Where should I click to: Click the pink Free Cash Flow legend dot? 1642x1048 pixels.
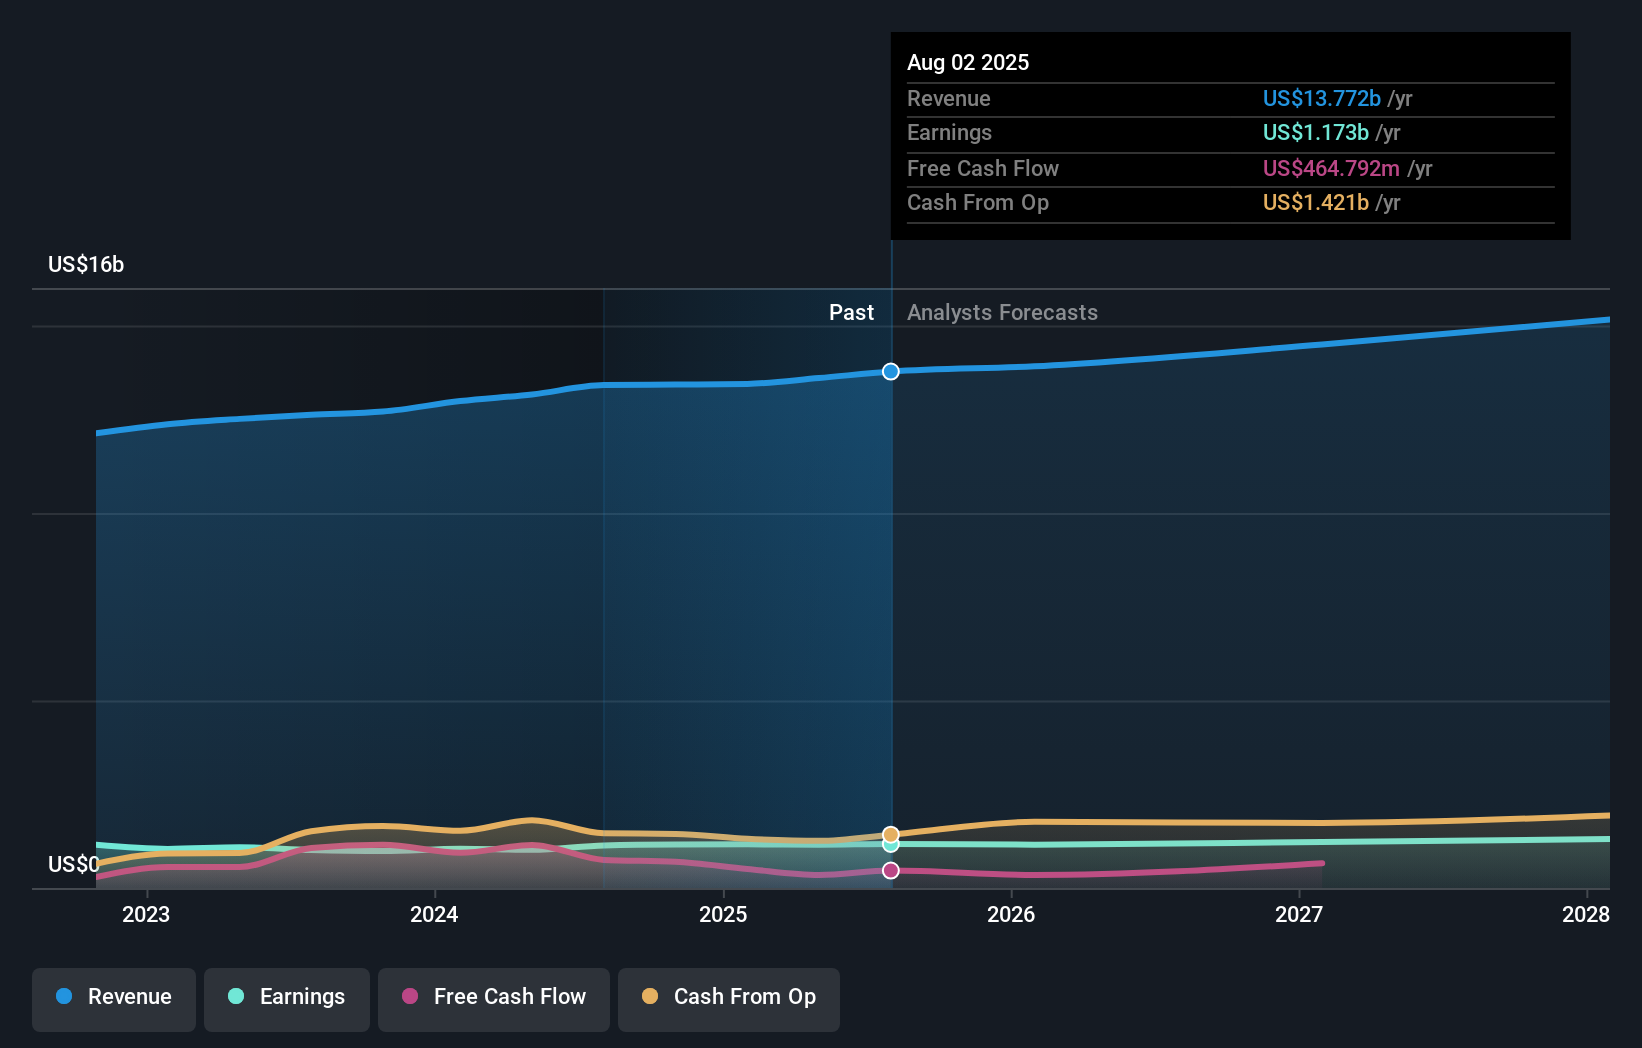pyautogui.click(x=410, y=996)
